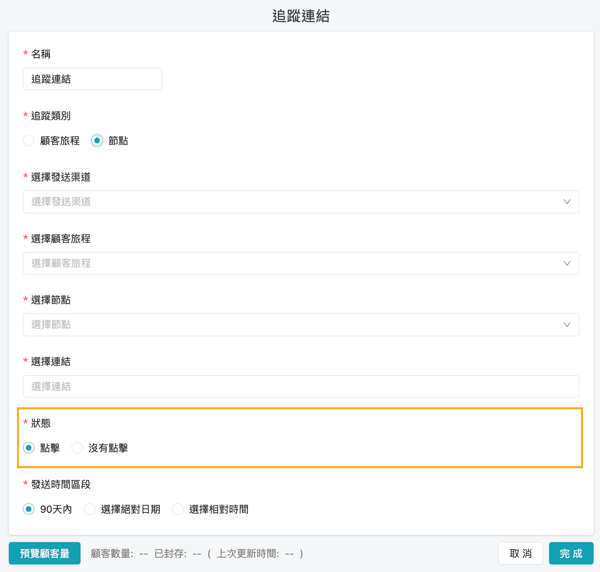Open the 選擇節點 dropdown field

[290, 325]
